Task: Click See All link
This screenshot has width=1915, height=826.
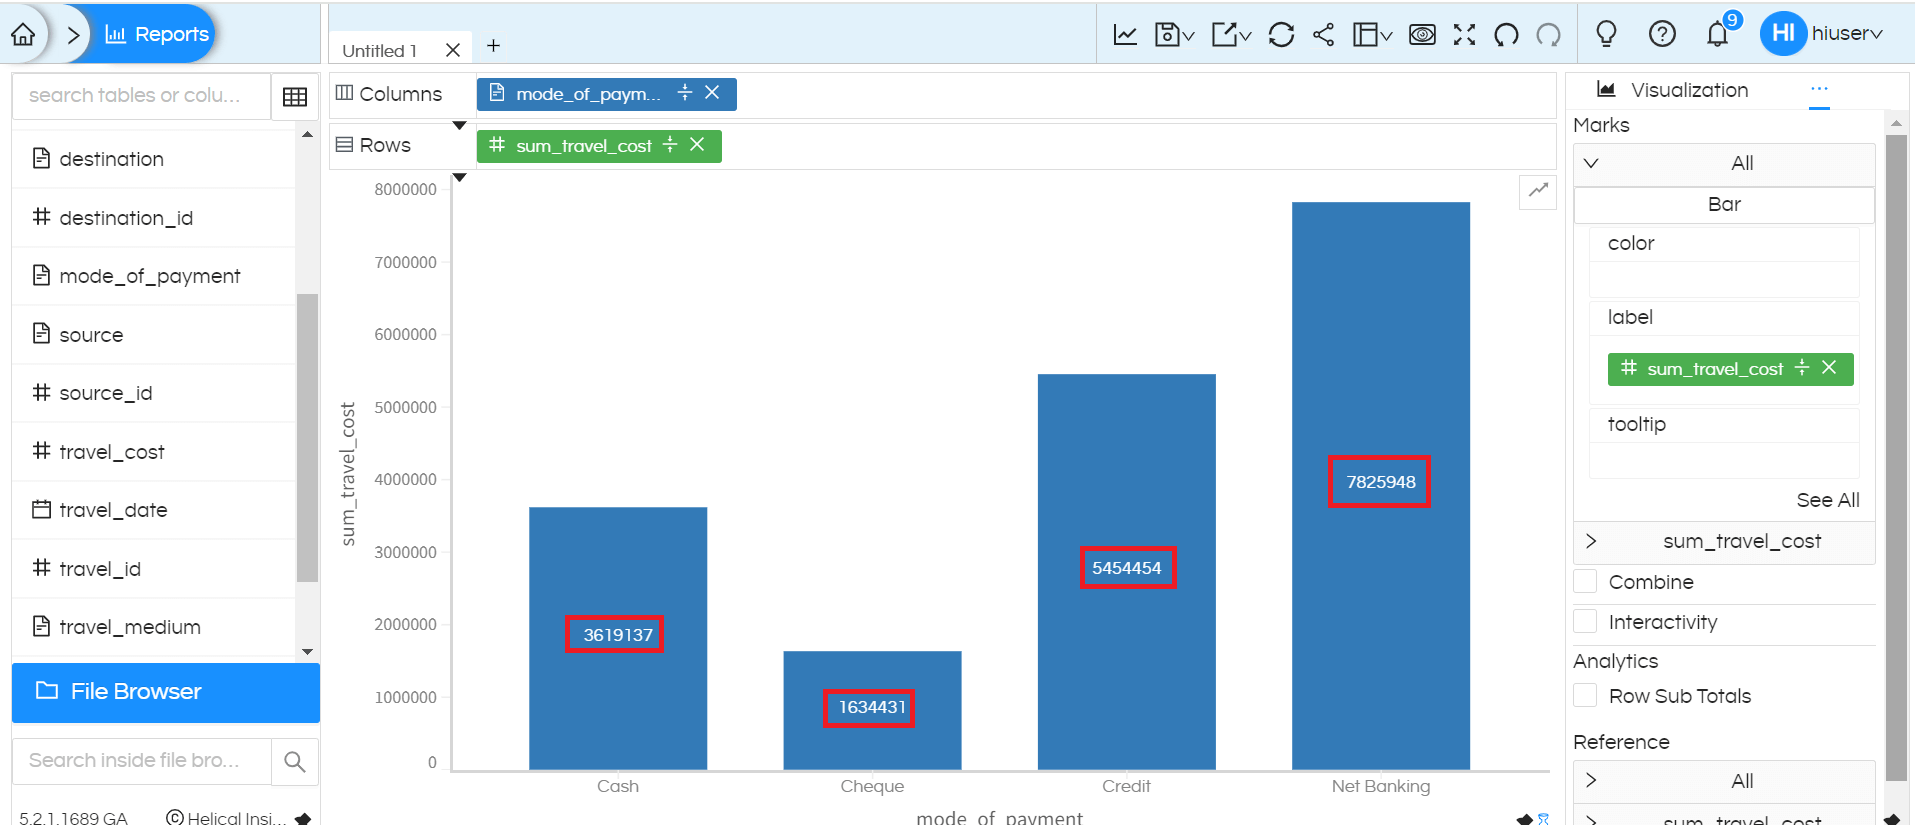Action: (x=1828, y=500)
